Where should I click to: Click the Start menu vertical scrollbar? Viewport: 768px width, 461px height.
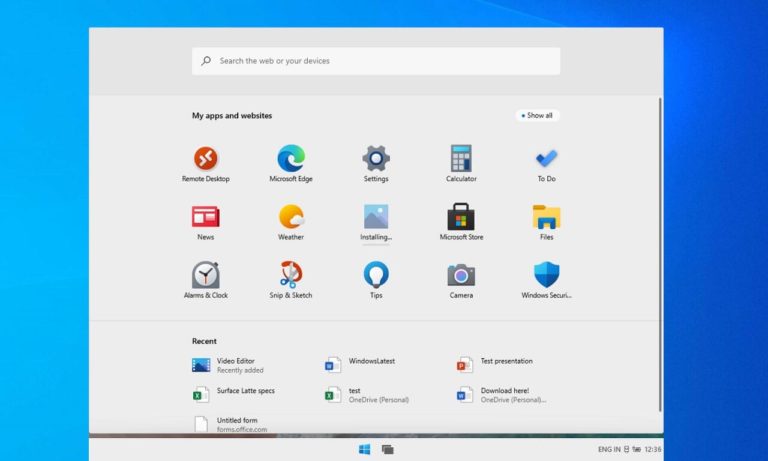click(660, 255)
